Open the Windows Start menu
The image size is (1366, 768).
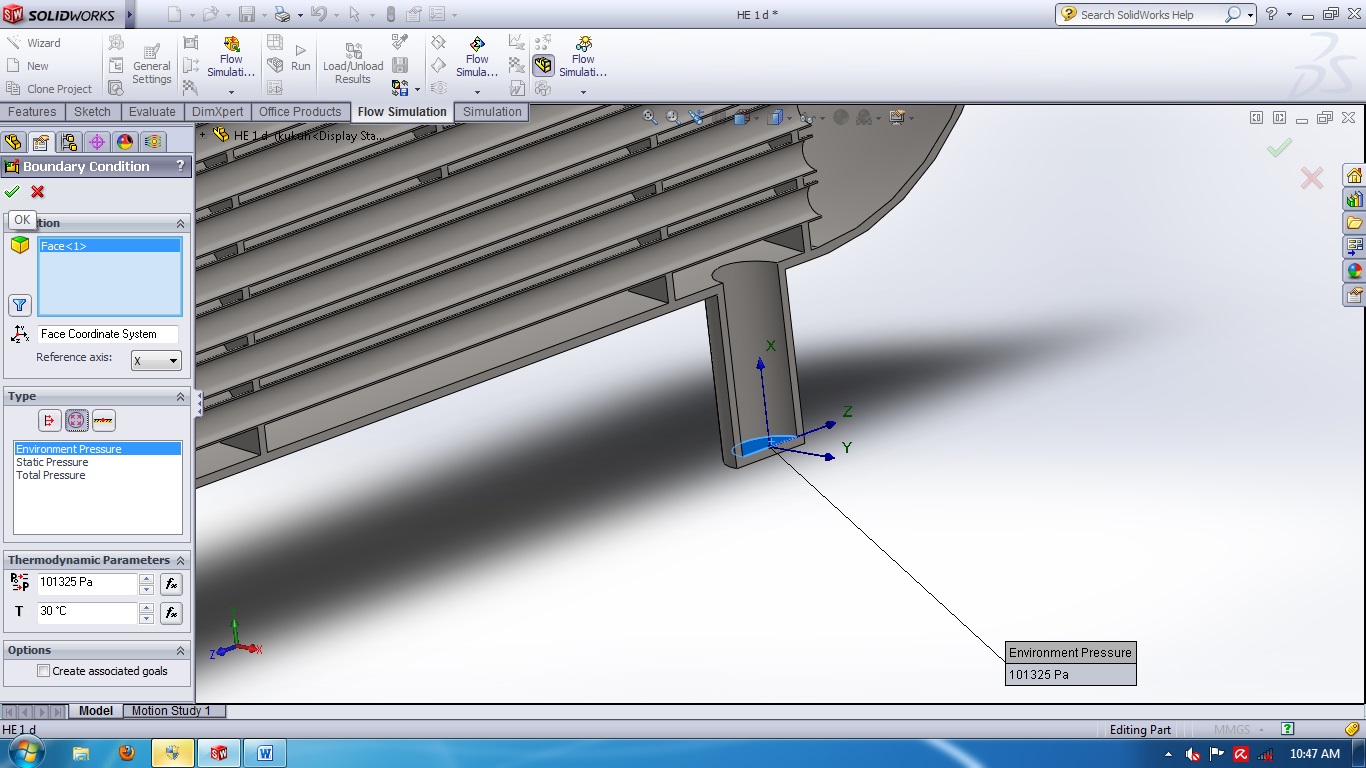(x=27, y=753)
